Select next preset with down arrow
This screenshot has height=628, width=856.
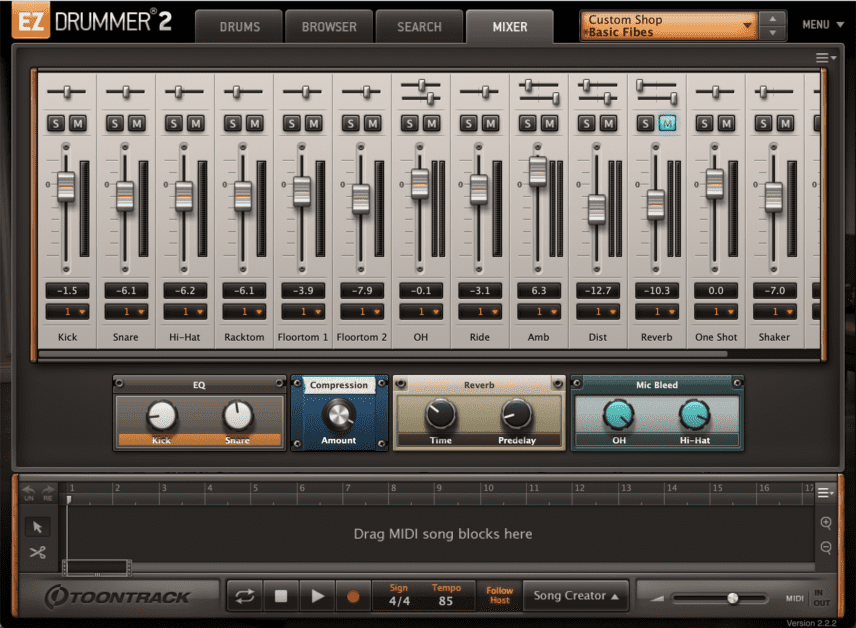(772, 33)
